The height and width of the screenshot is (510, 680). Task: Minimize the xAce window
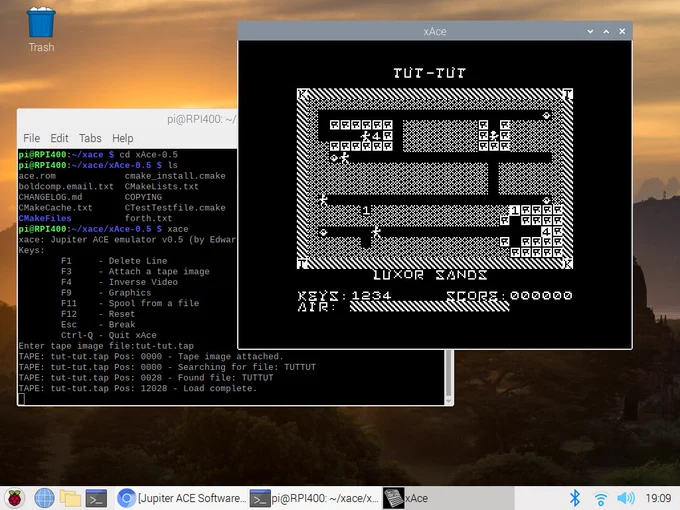pyautogui.click(x=590, y=31)
